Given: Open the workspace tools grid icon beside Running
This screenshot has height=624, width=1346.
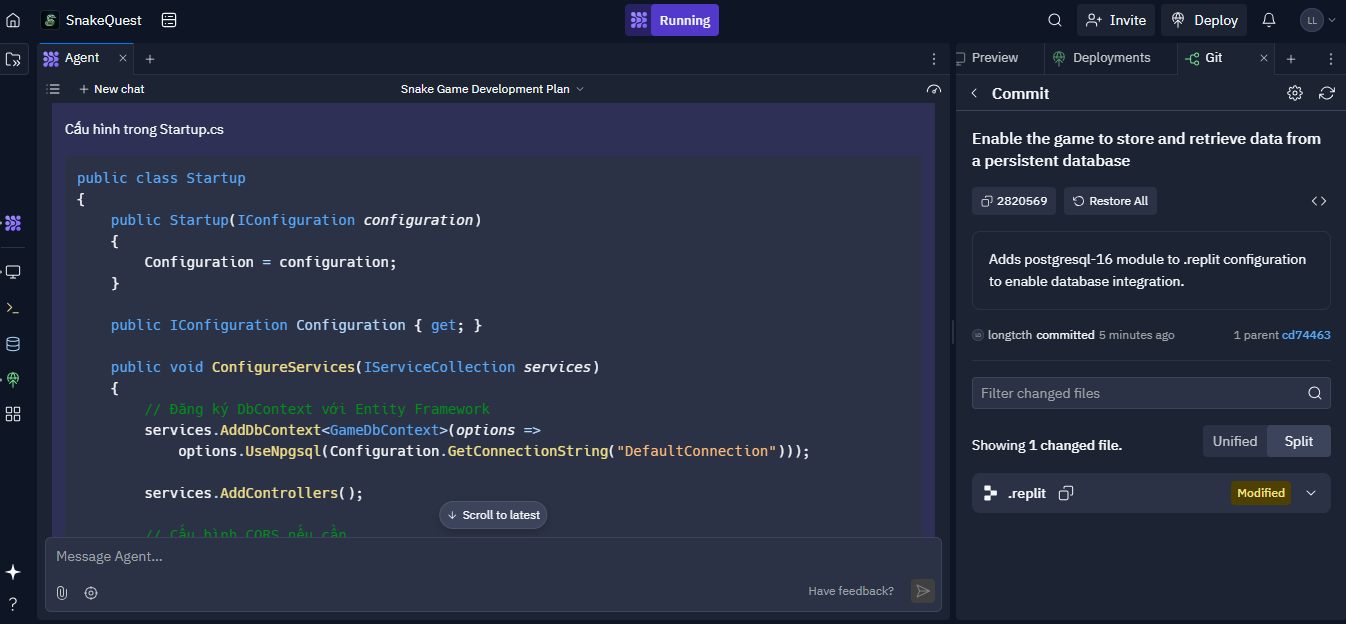Looking at the screenshot, I should [x=638, y=20].
